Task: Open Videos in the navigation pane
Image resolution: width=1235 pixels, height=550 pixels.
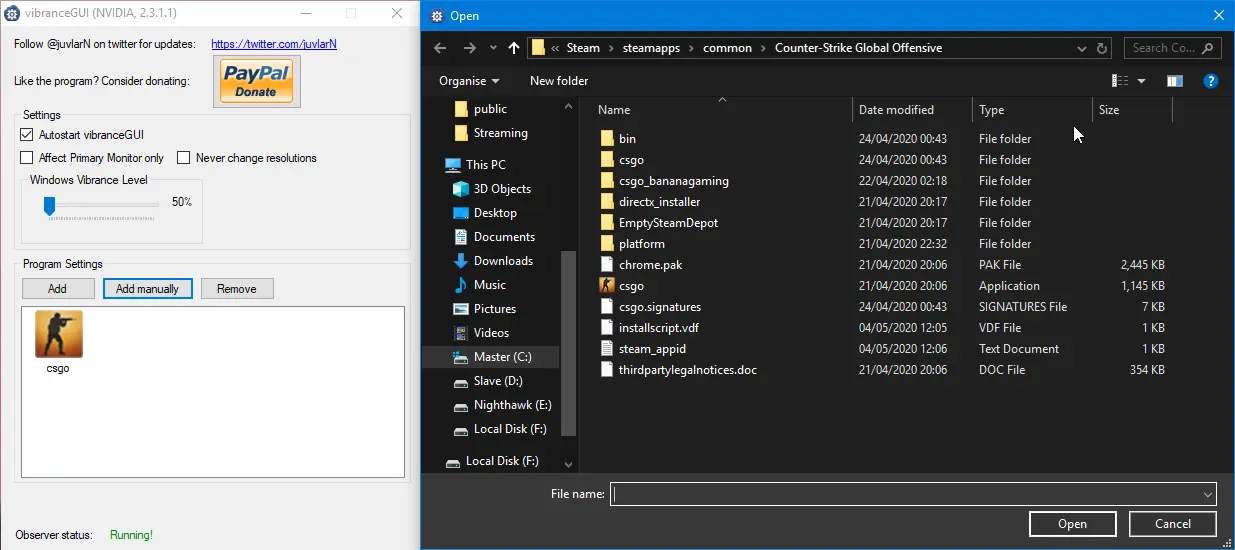Action: click(x=491, y=333)
